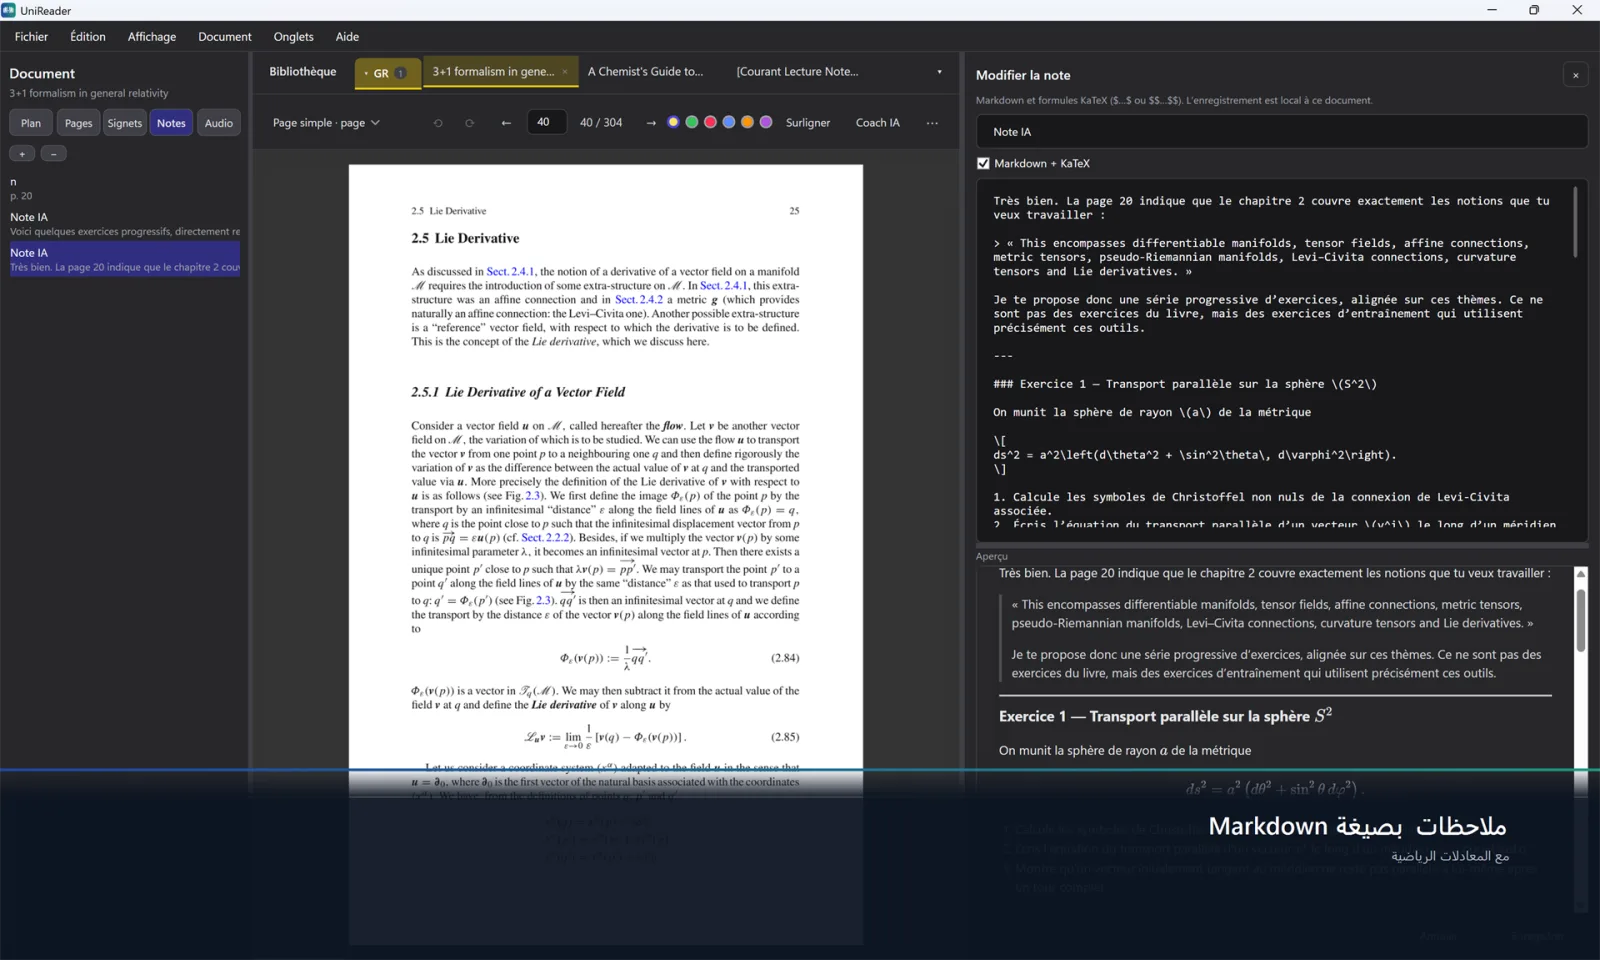Click the page number input field
Viewport: 1600px width, 960px height.
545,122
